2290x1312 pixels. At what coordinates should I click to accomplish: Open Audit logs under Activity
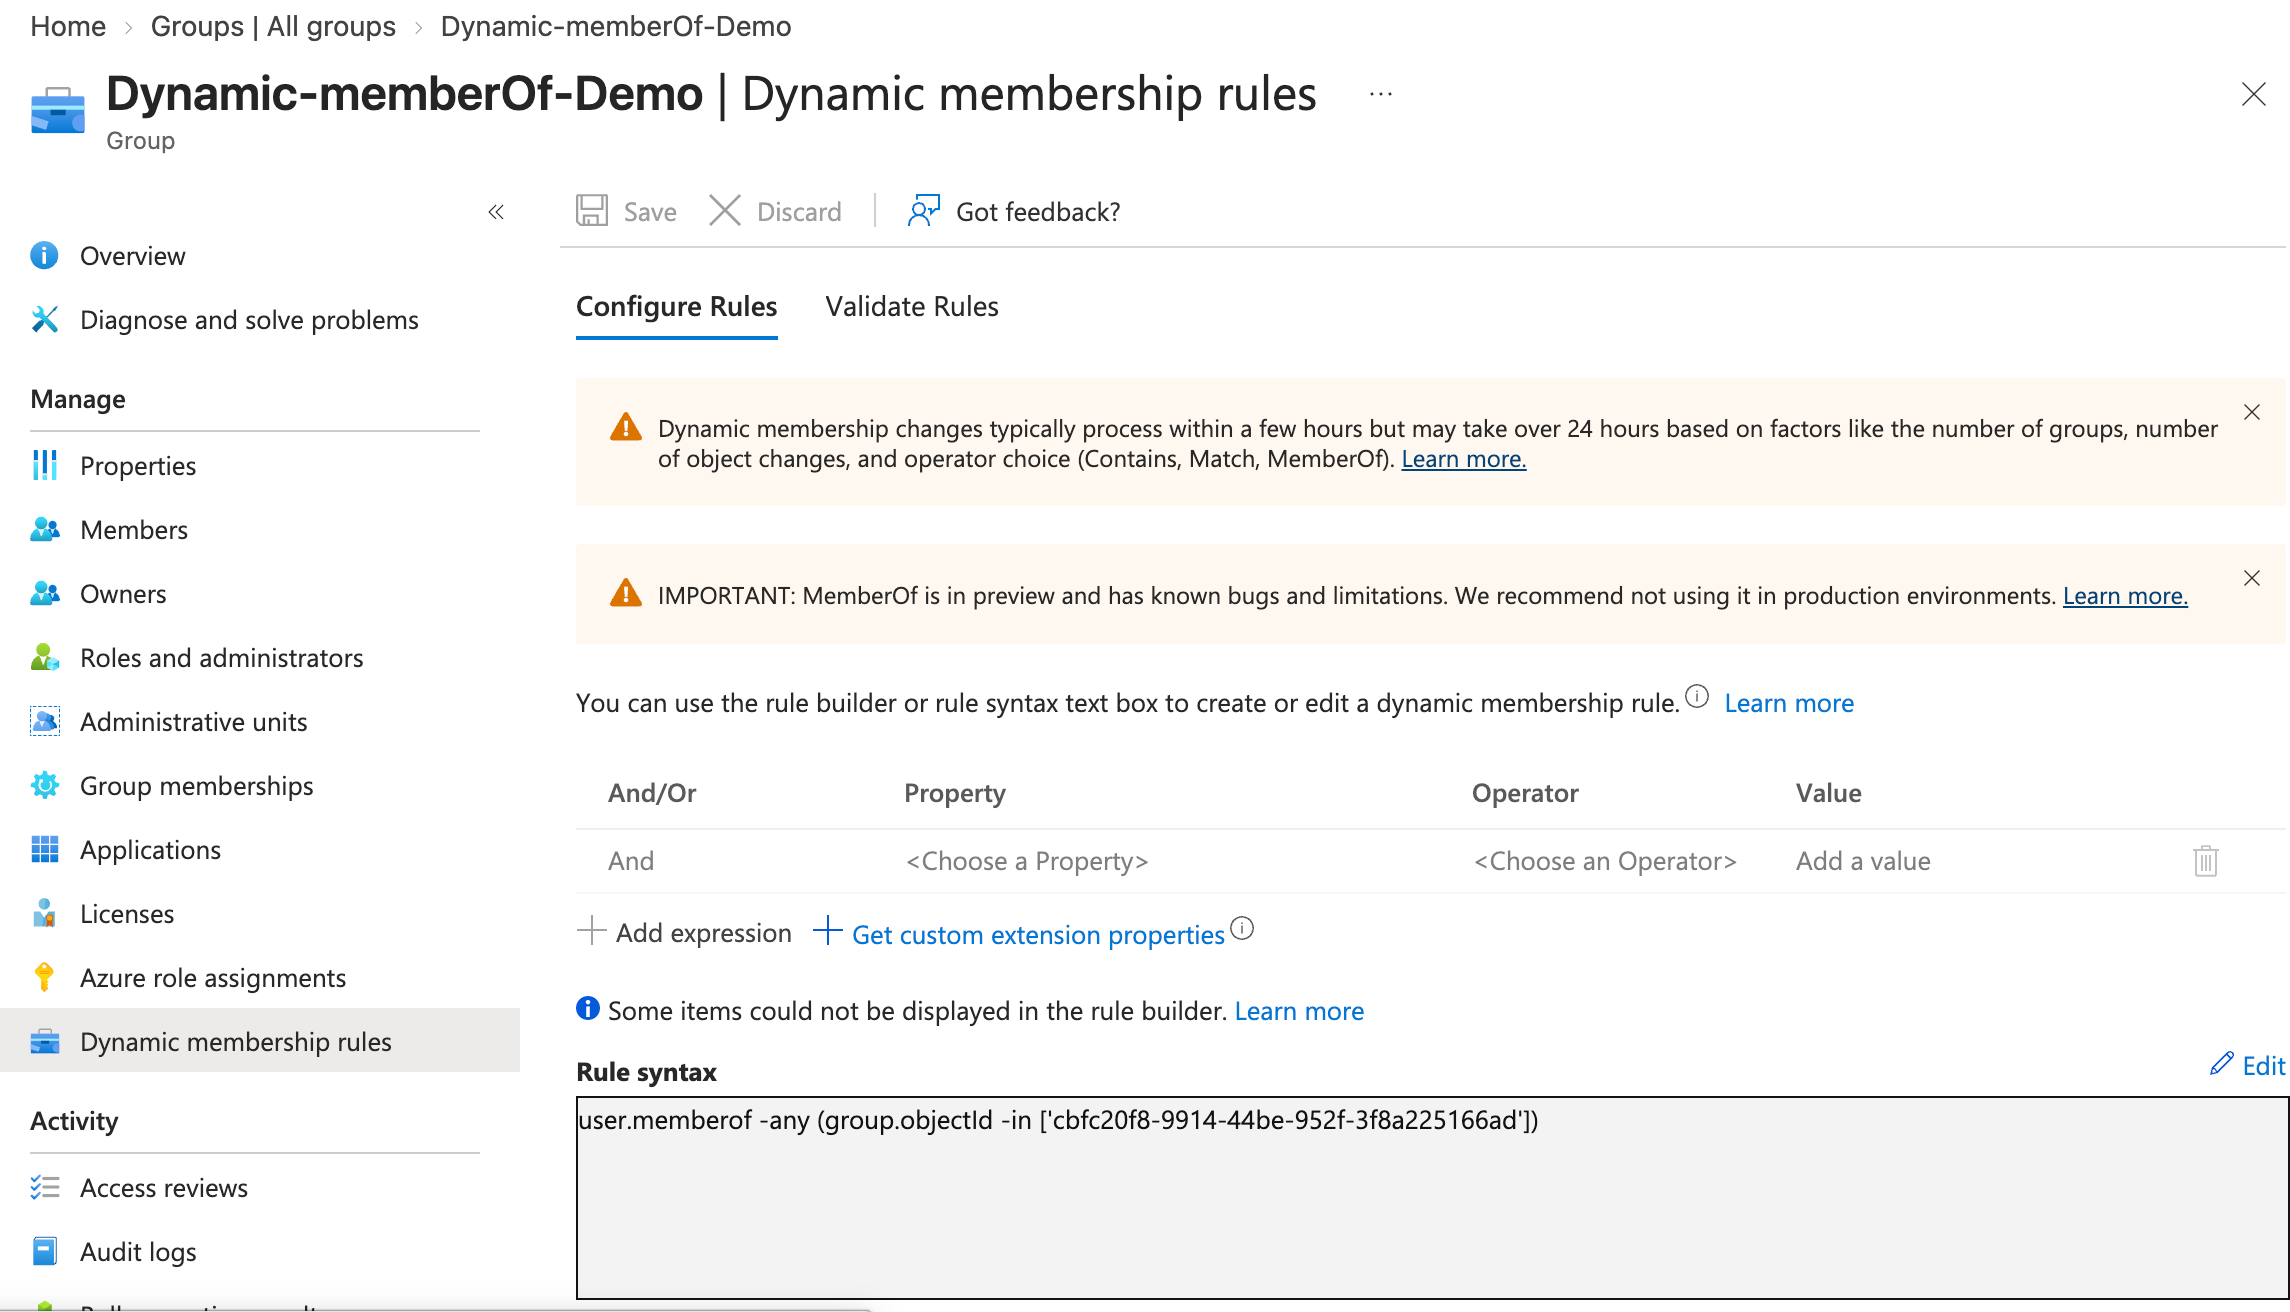(138, 1252)
